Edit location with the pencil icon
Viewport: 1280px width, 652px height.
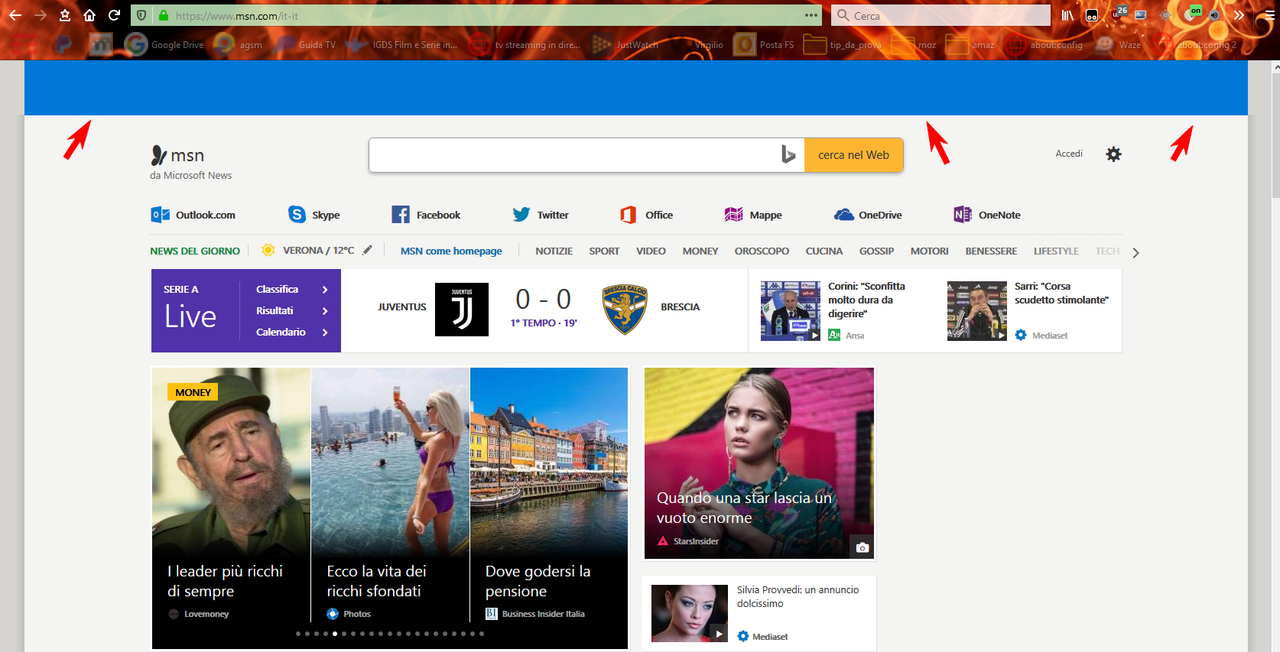point(367,250)
